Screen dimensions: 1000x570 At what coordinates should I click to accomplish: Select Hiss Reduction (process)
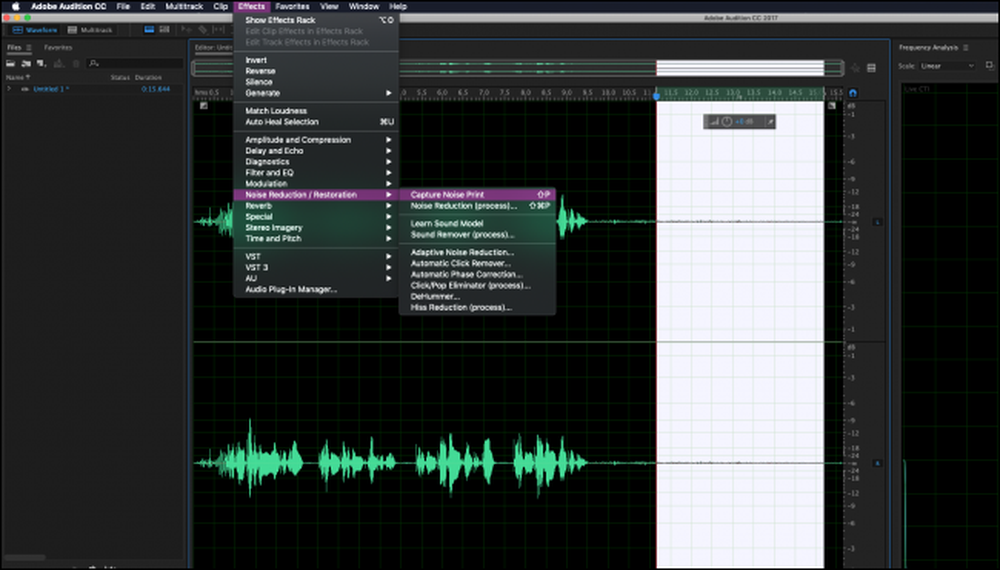tap(477, 307)
